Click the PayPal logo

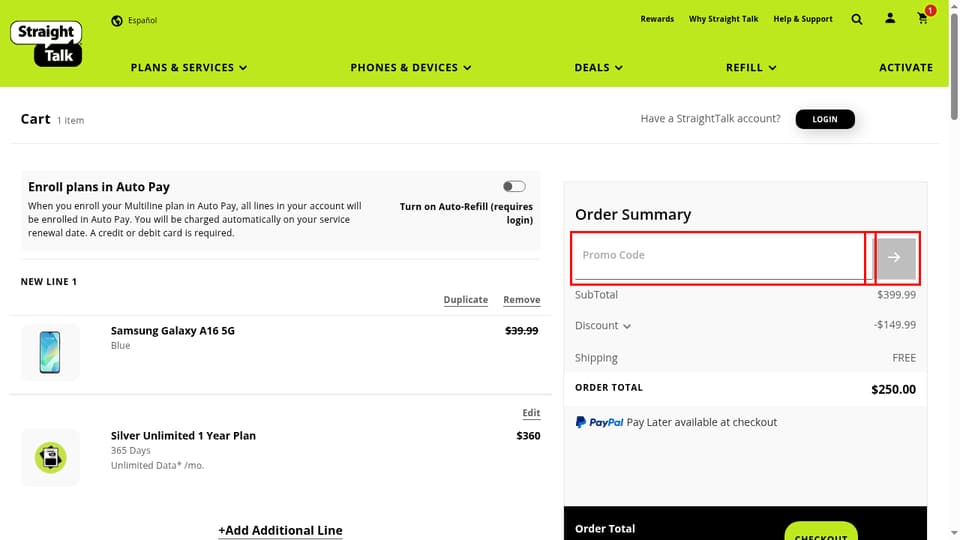click(599, 422)
